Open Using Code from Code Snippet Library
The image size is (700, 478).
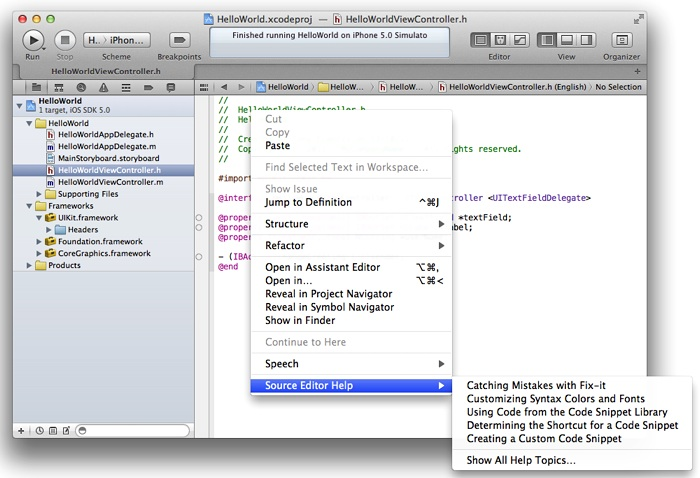point(572,412)
